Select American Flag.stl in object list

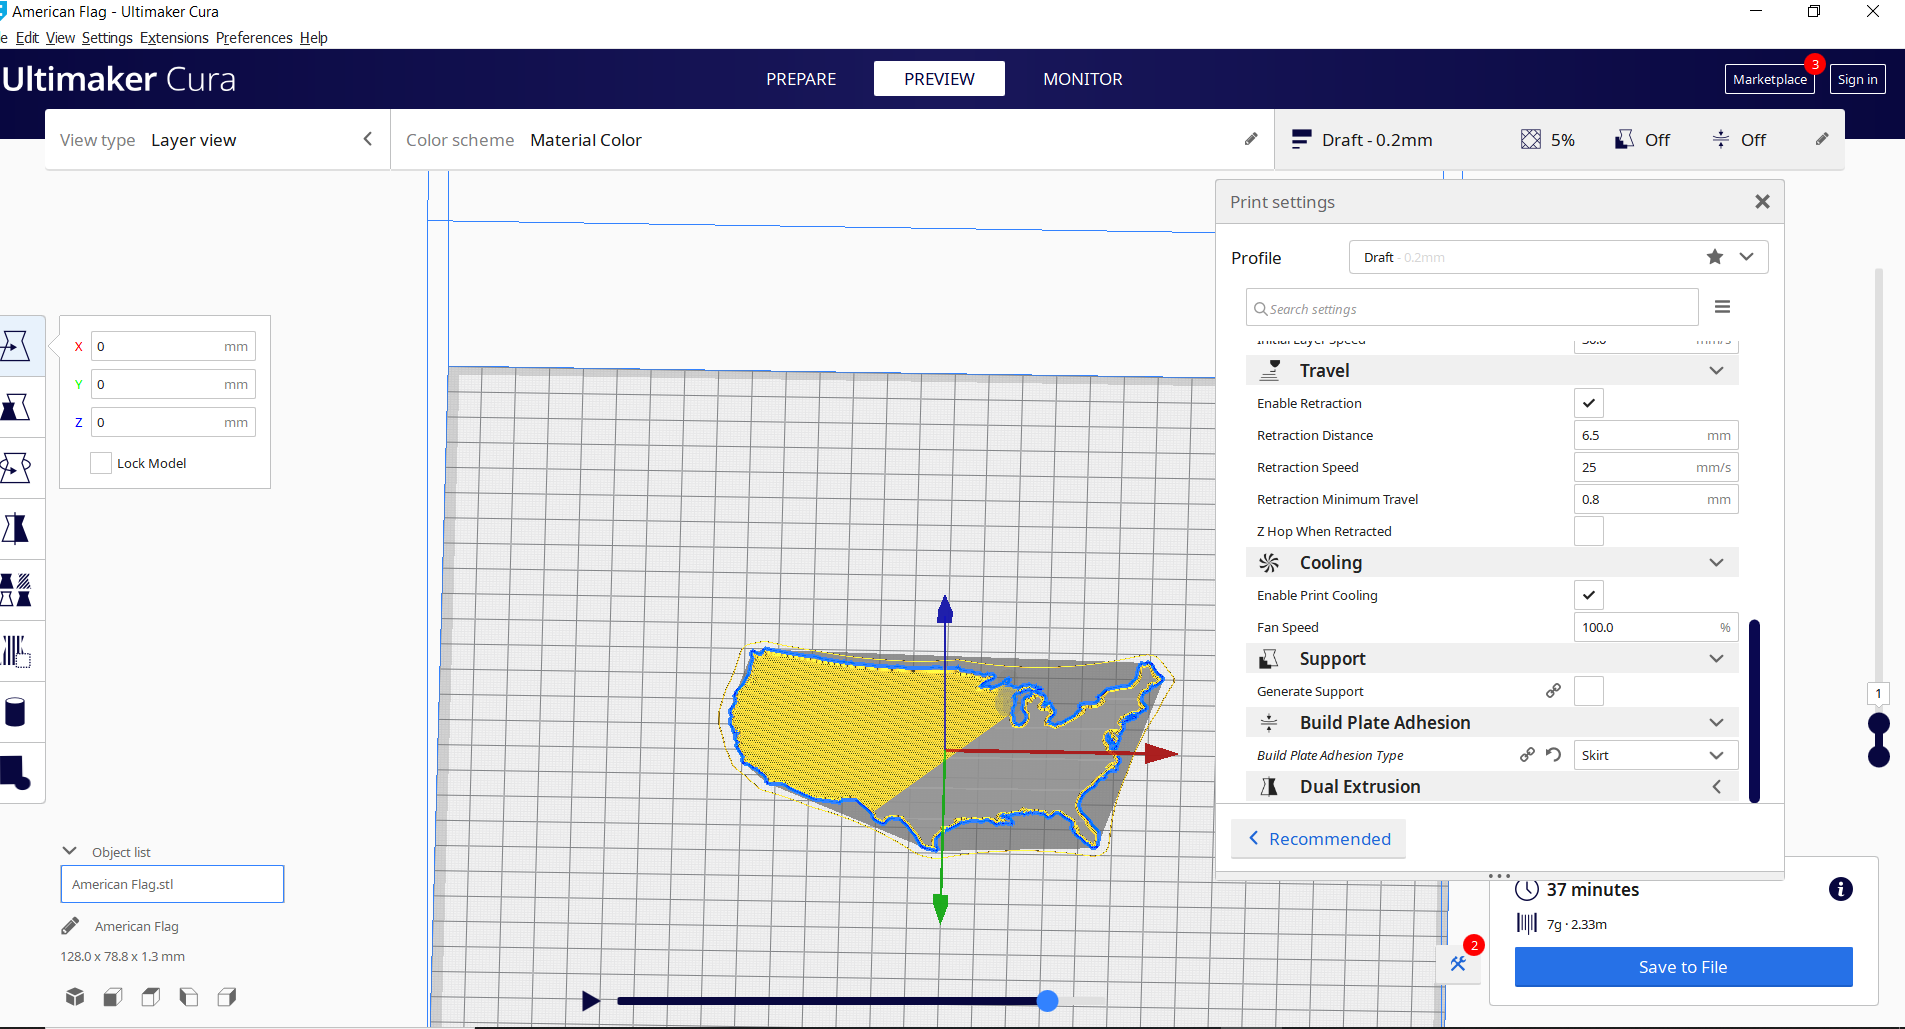172,884
